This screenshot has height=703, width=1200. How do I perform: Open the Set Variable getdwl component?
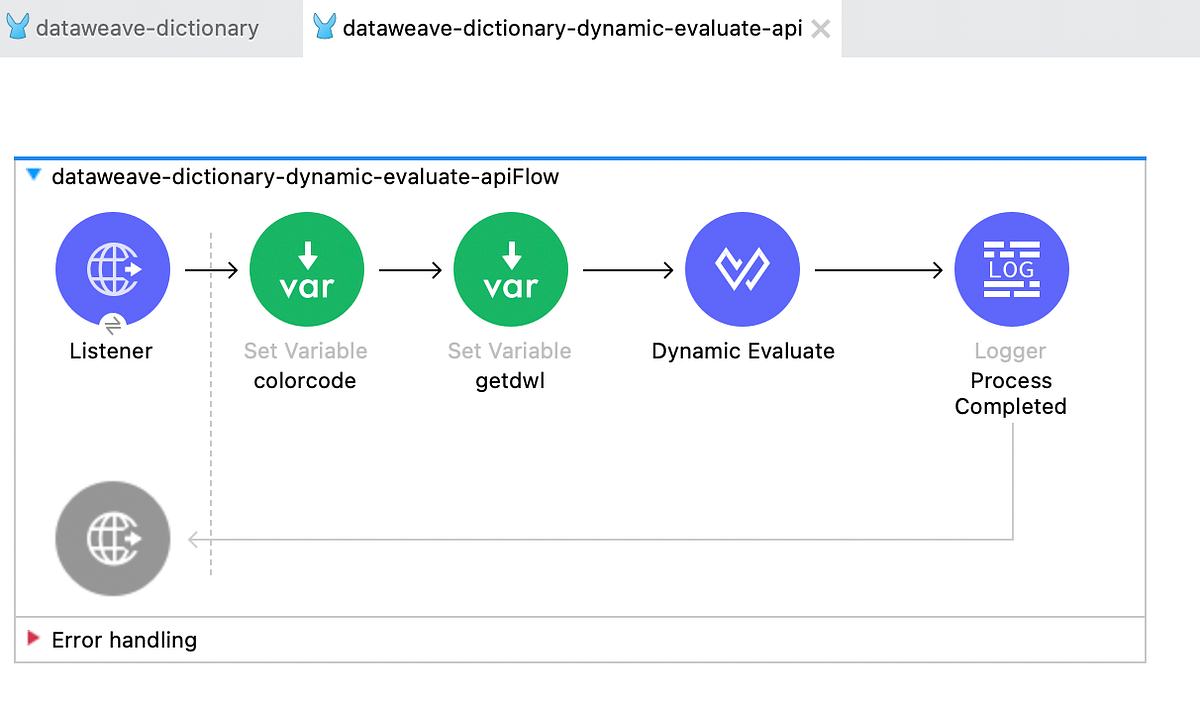(x=510, y=268)
